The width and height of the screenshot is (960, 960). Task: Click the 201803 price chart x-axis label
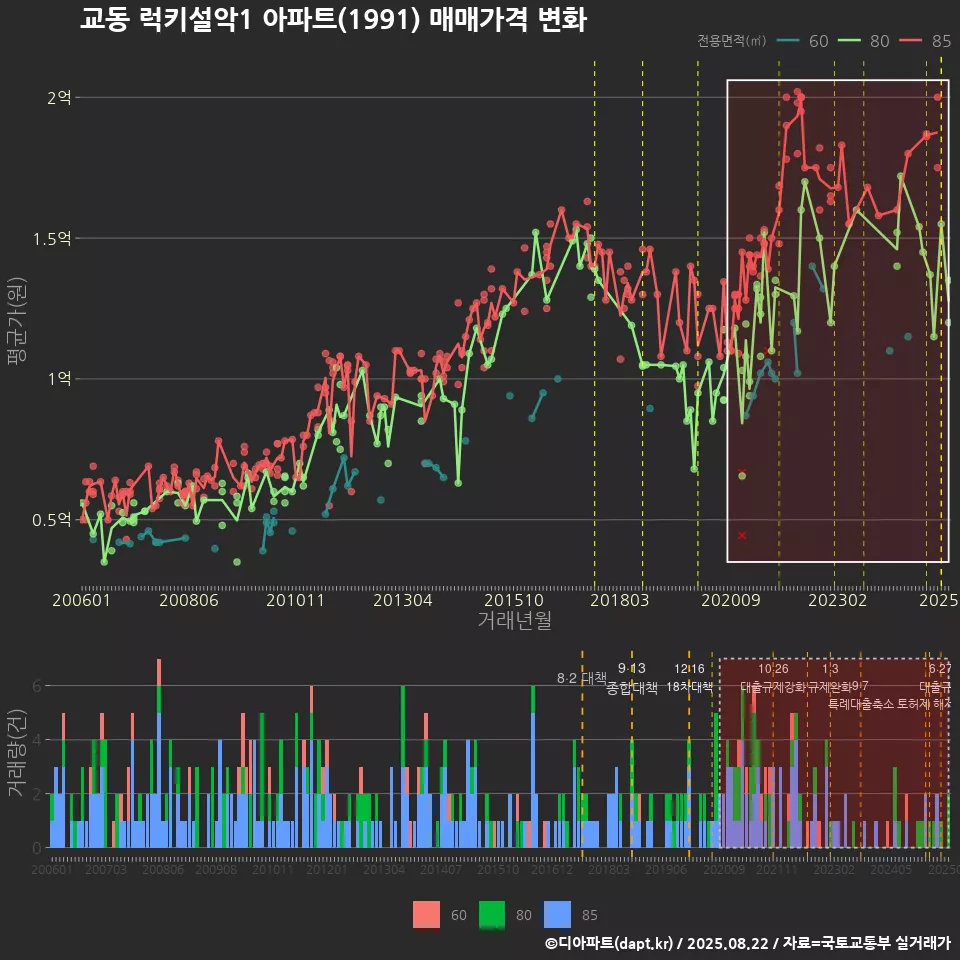[620, 600]
